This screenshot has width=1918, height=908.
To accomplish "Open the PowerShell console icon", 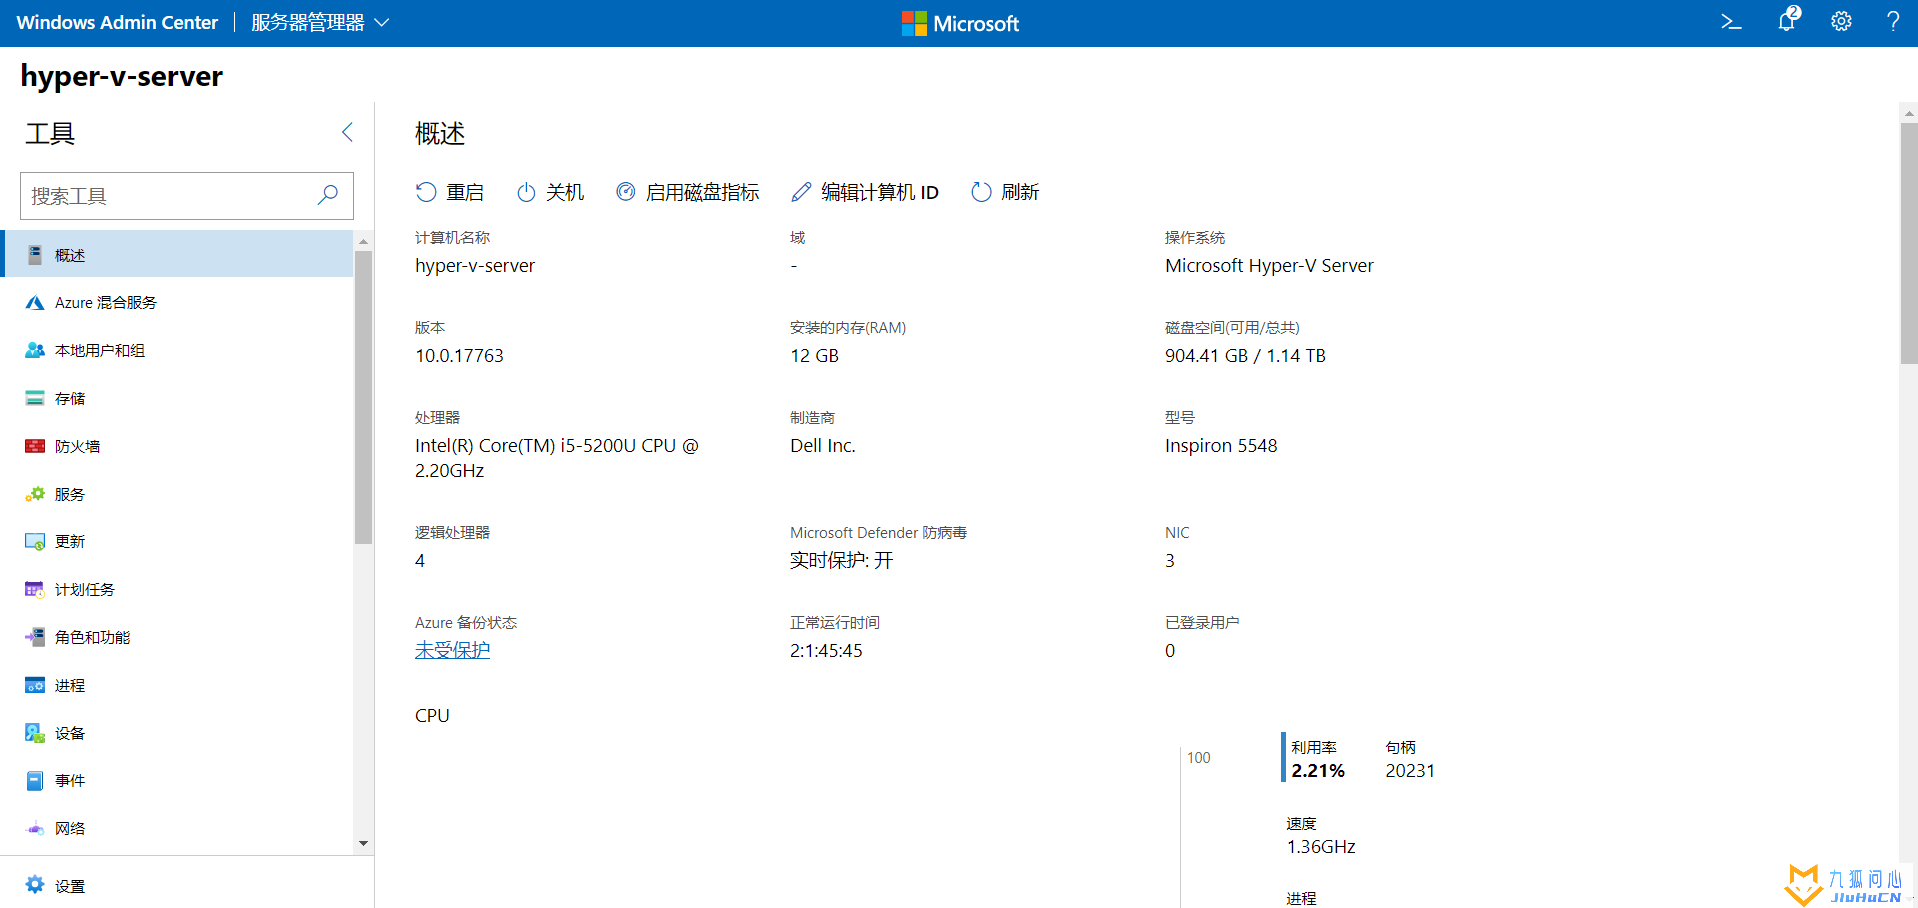I will tap(1731, 22).
